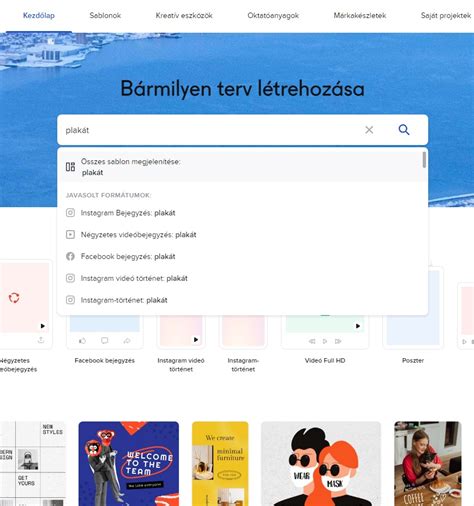Screen dimensions: 474x506
Task: Open the Poszter format card
Action: [413, 307]
